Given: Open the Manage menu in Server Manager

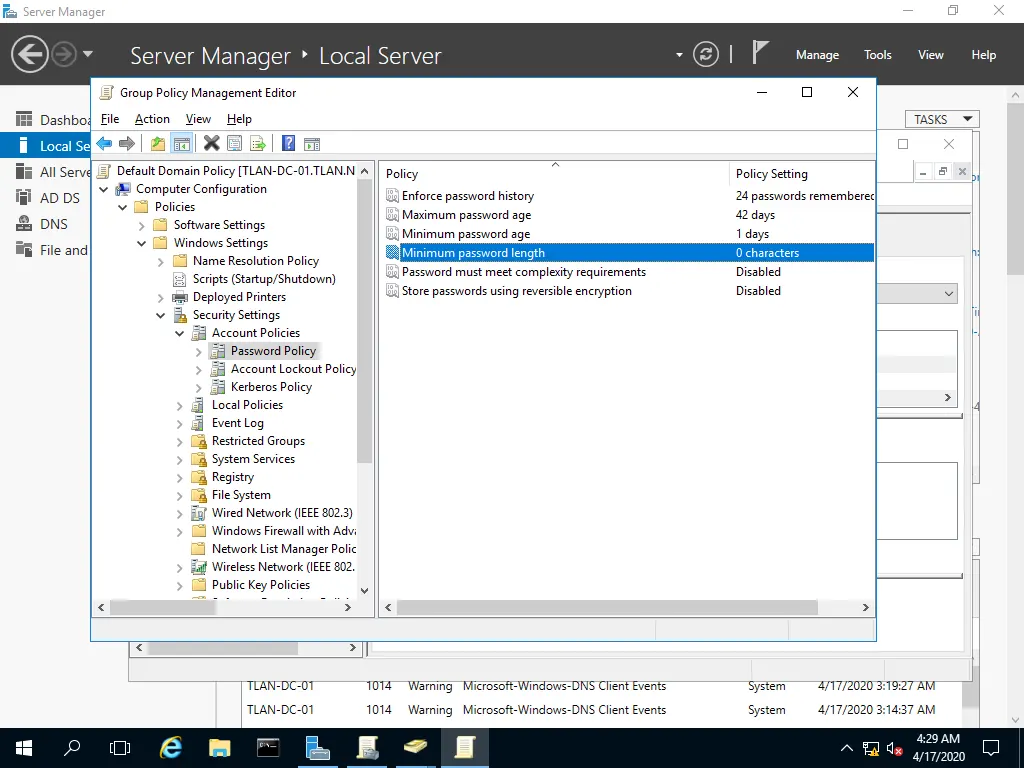Looking at the screenshot, I should 817,55.
